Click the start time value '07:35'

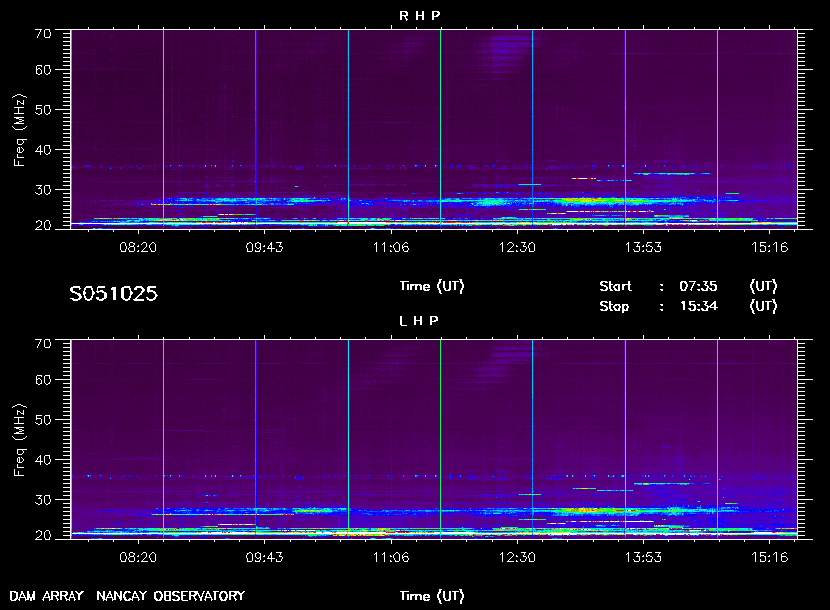(x=698, y=286)
